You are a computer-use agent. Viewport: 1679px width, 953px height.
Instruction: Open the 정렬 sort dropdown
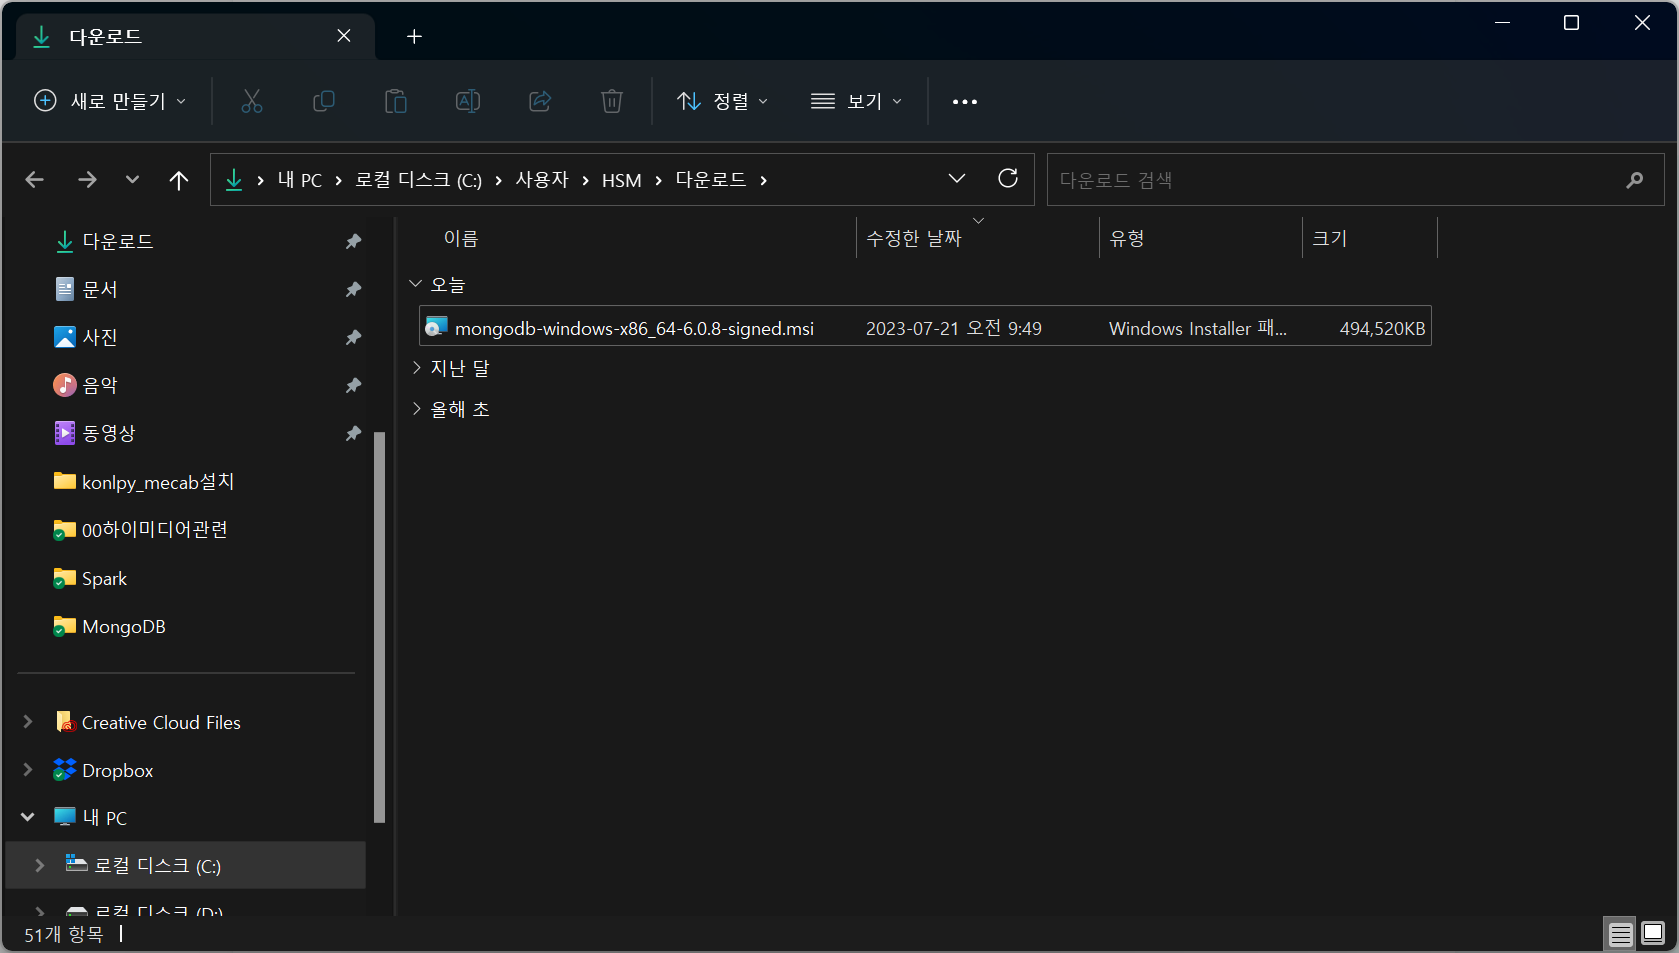[x=723, y=101]
